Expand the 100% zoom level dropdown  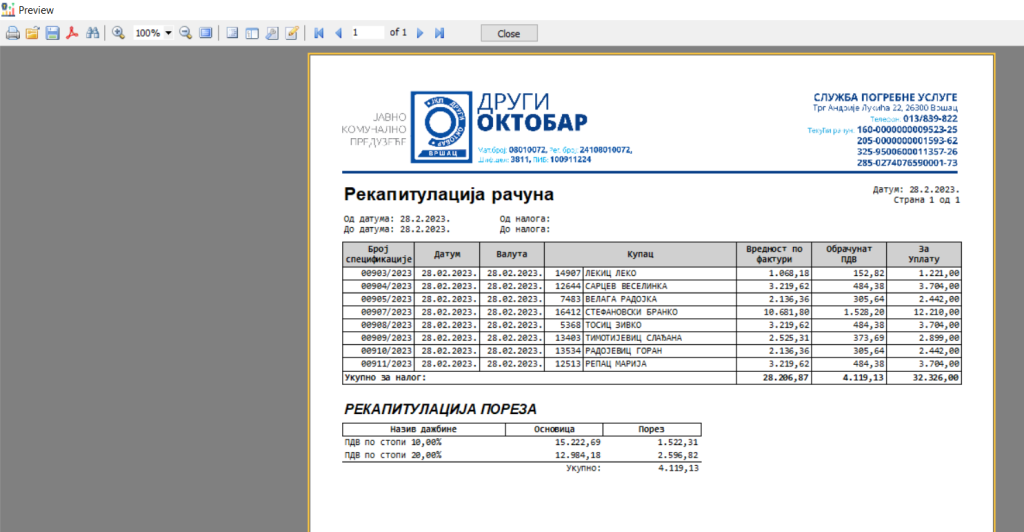(x=168, y=33)
